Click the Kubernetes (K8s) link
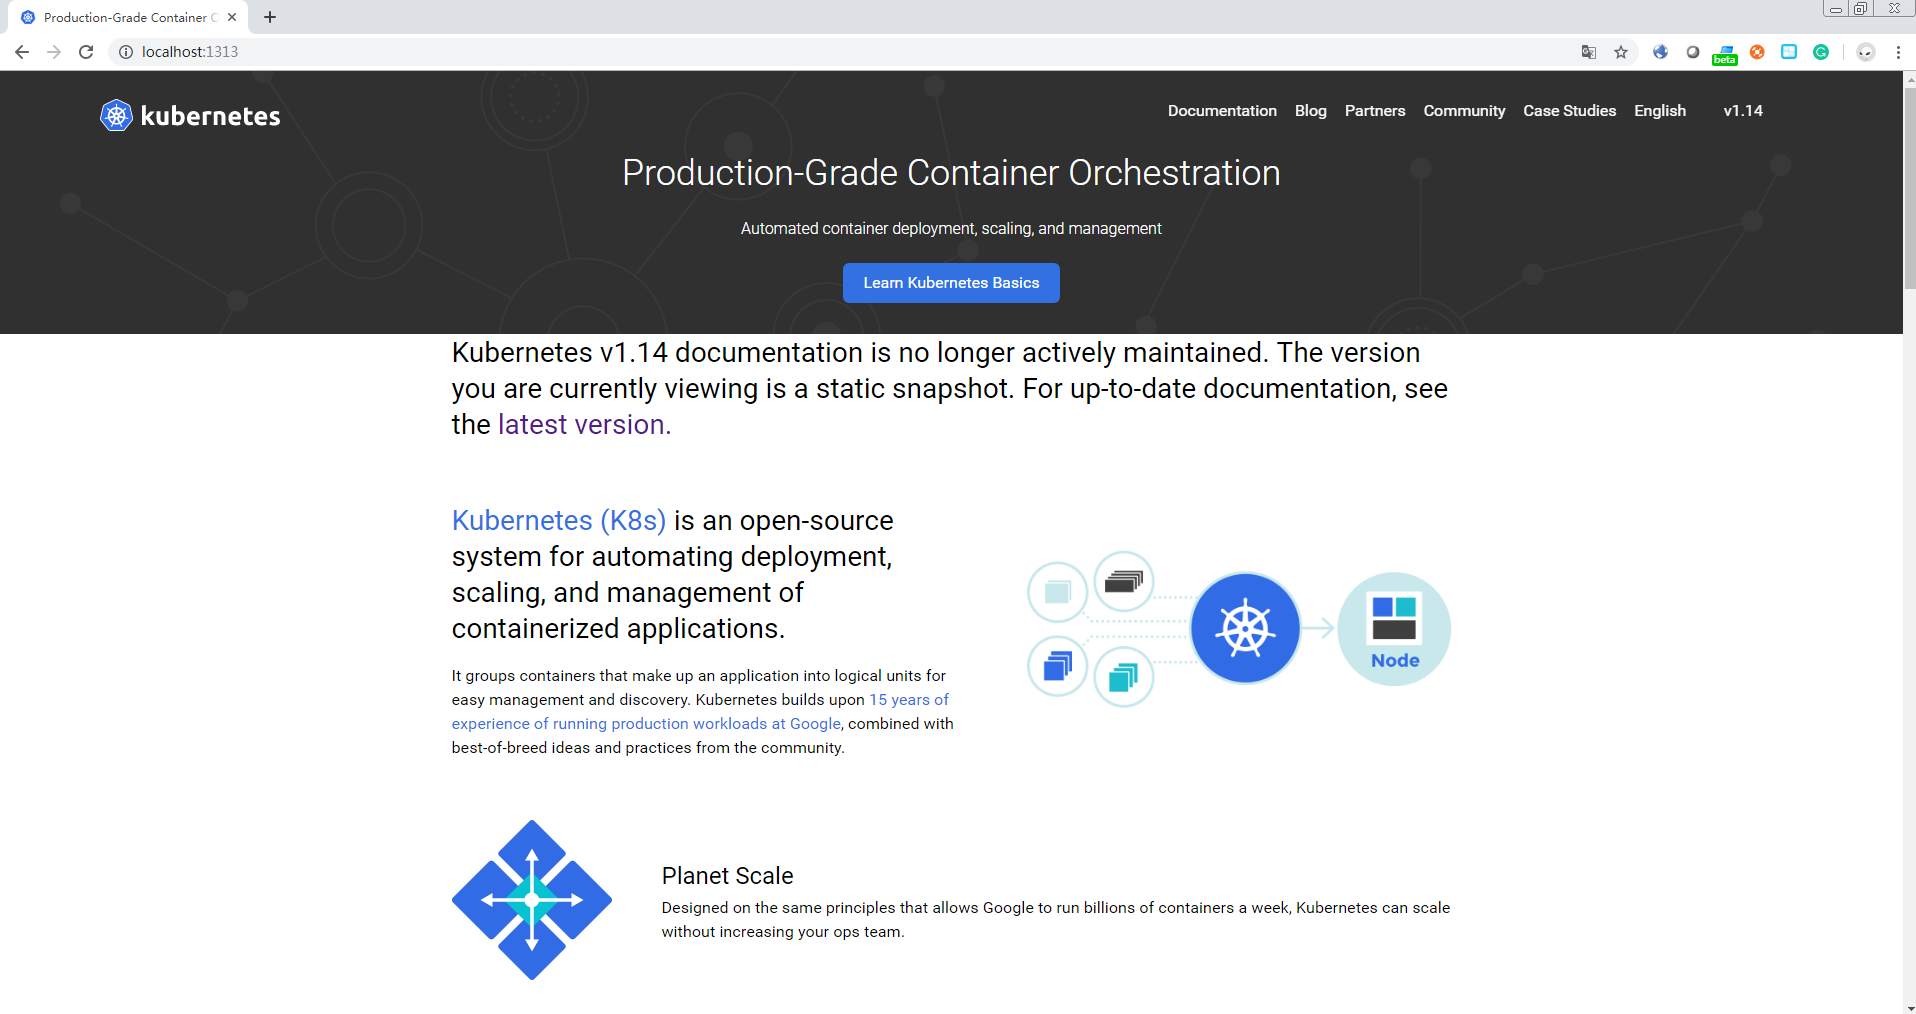Image resolution: width=1916 pixels, height=1014 pixels. pyautogui.click(x=559, y=521)
